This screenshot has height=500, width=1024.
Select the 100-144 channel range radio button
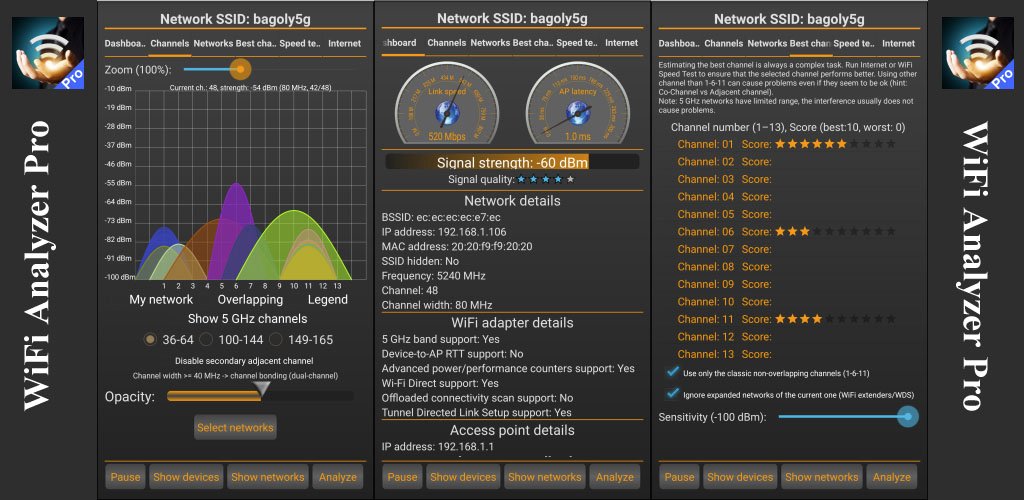206,339
